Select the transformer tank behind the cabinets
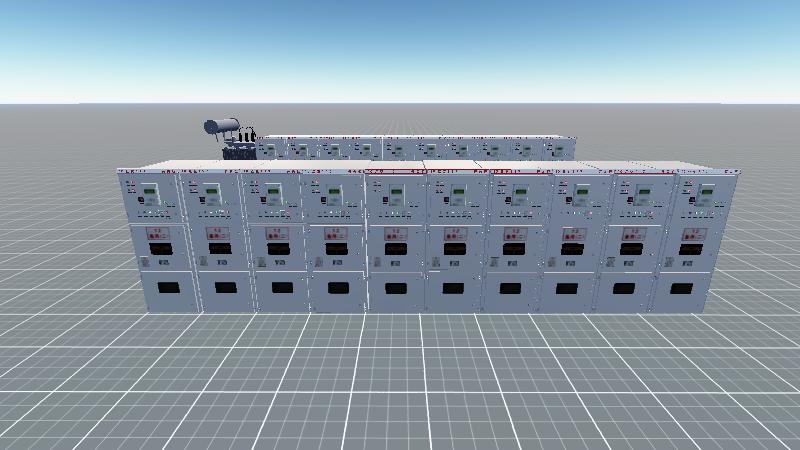800x450 pixels. click(223, 127)
